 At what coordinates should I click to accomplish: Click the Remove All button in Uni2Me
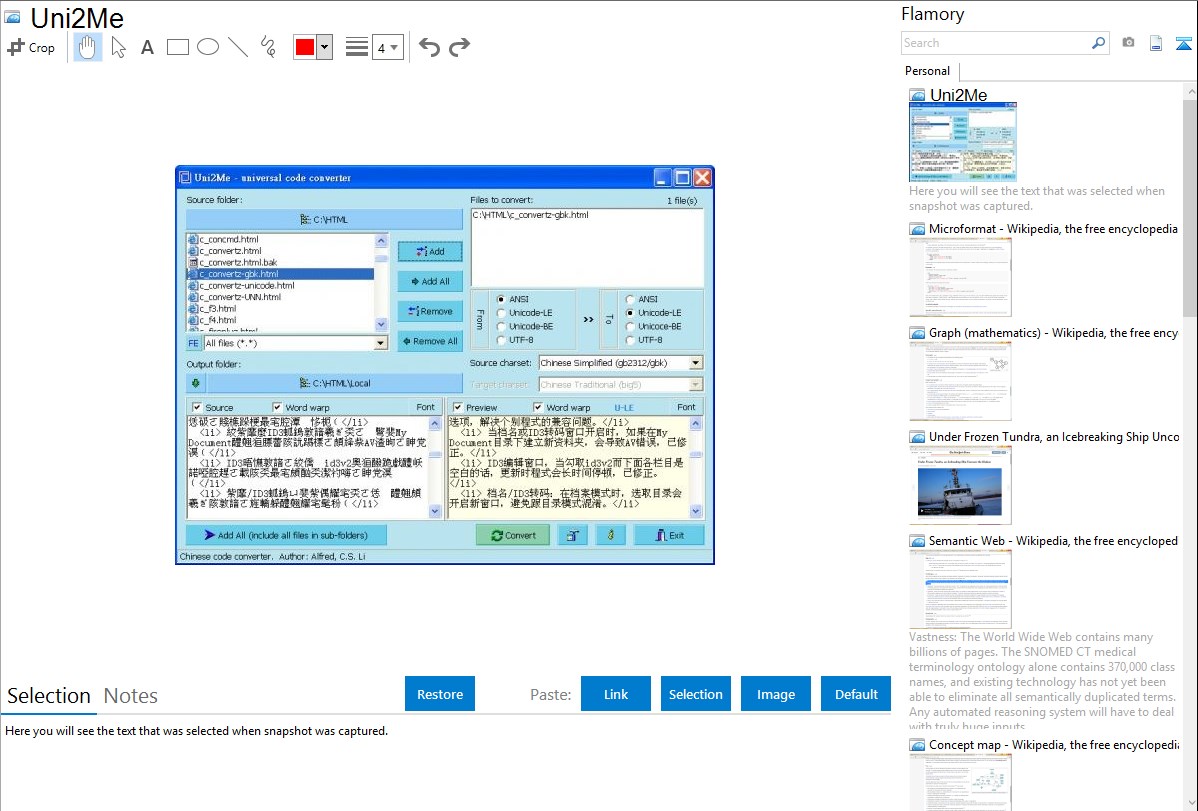430,341
